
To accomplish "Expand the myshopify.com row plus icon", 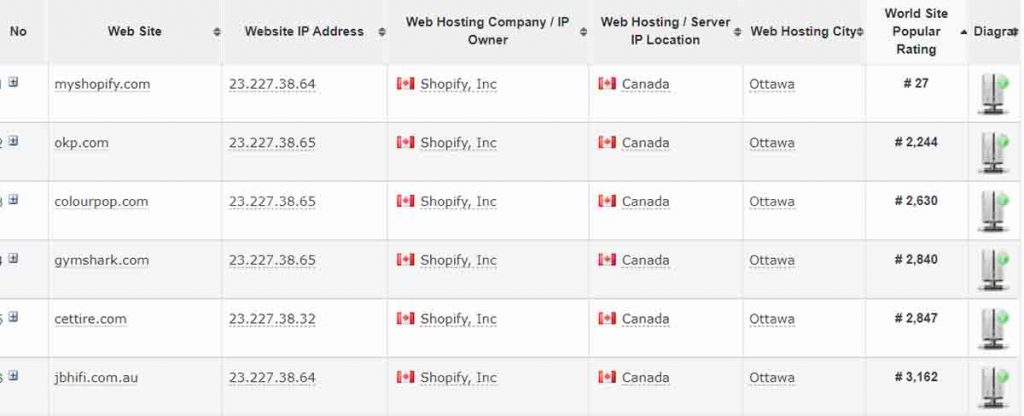I will pyautogui.click(x=13, y=83).
